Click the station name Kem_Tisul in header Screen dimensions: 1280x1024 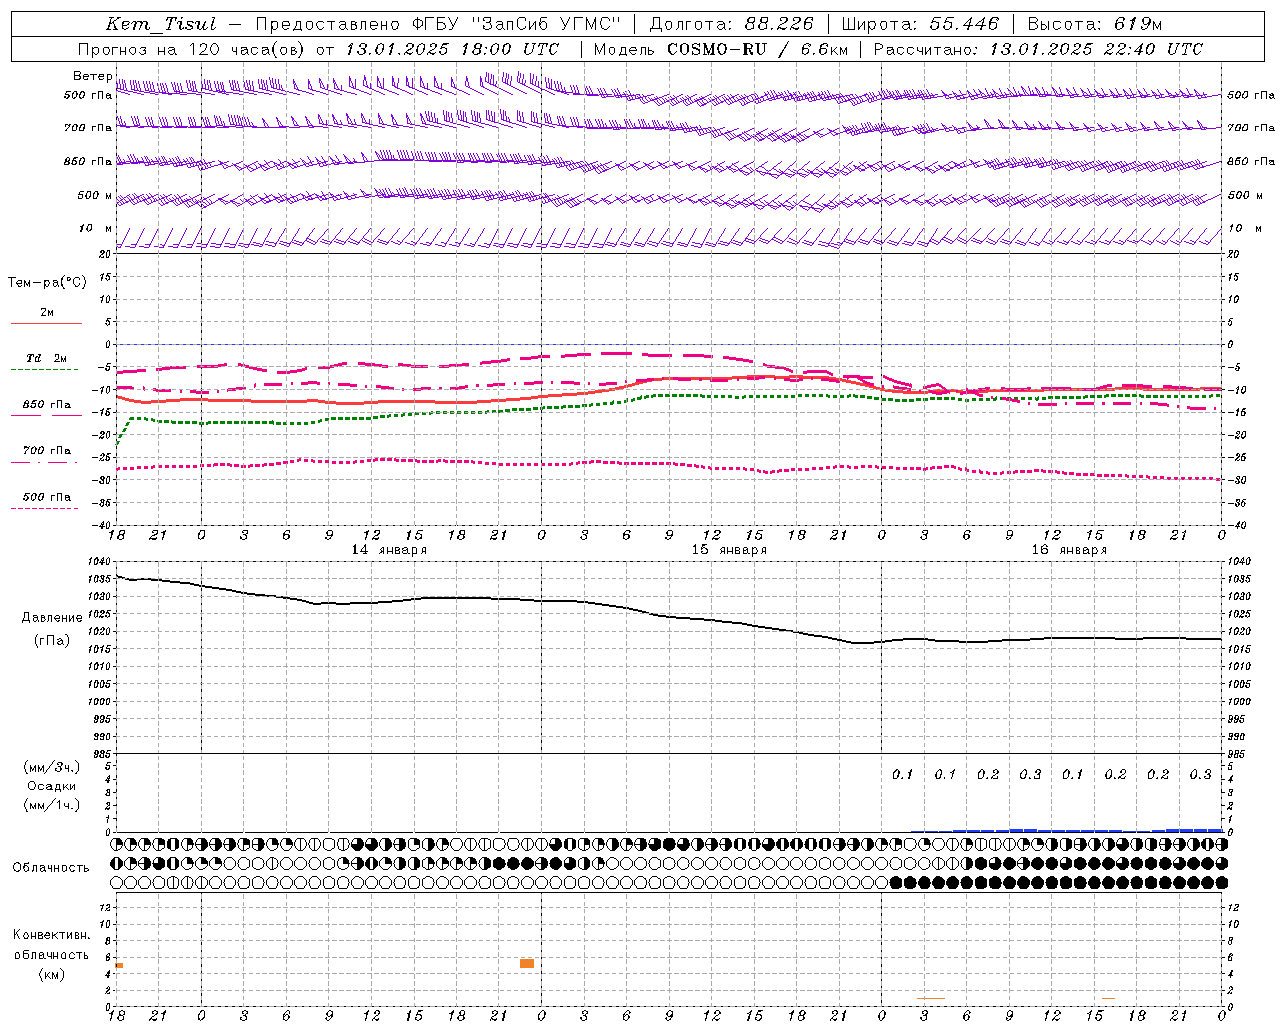click(x=161, y=24)
